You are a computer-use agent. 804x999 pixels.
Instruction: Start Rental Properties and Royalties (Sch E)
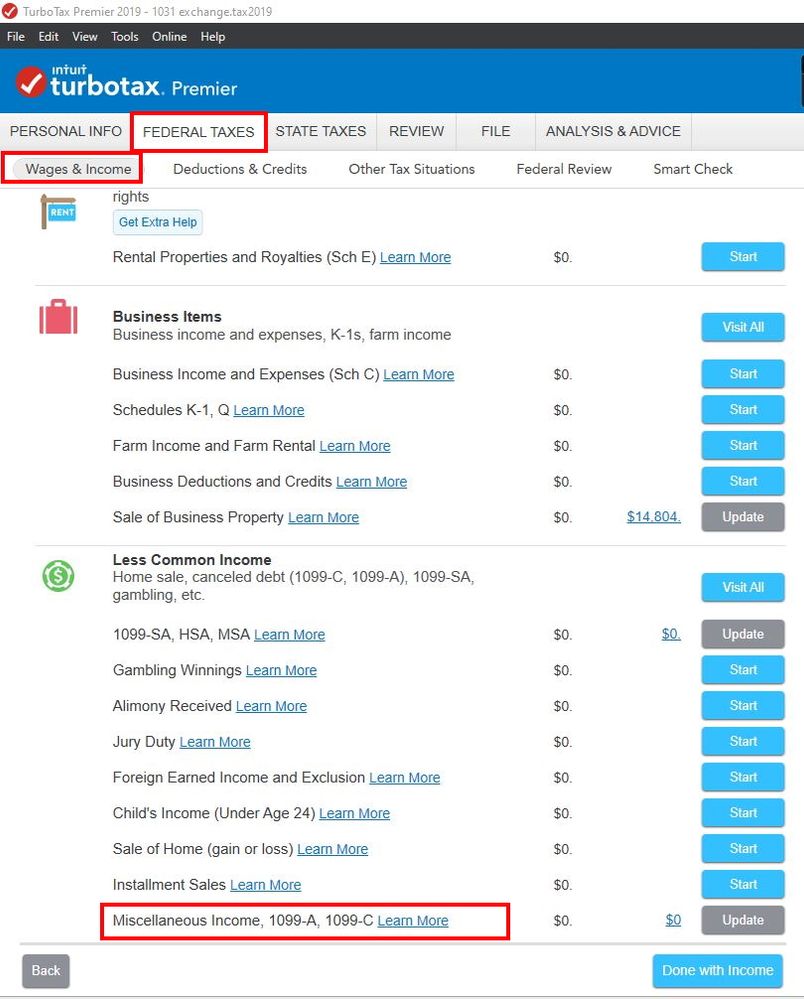[x=743, y=257]
